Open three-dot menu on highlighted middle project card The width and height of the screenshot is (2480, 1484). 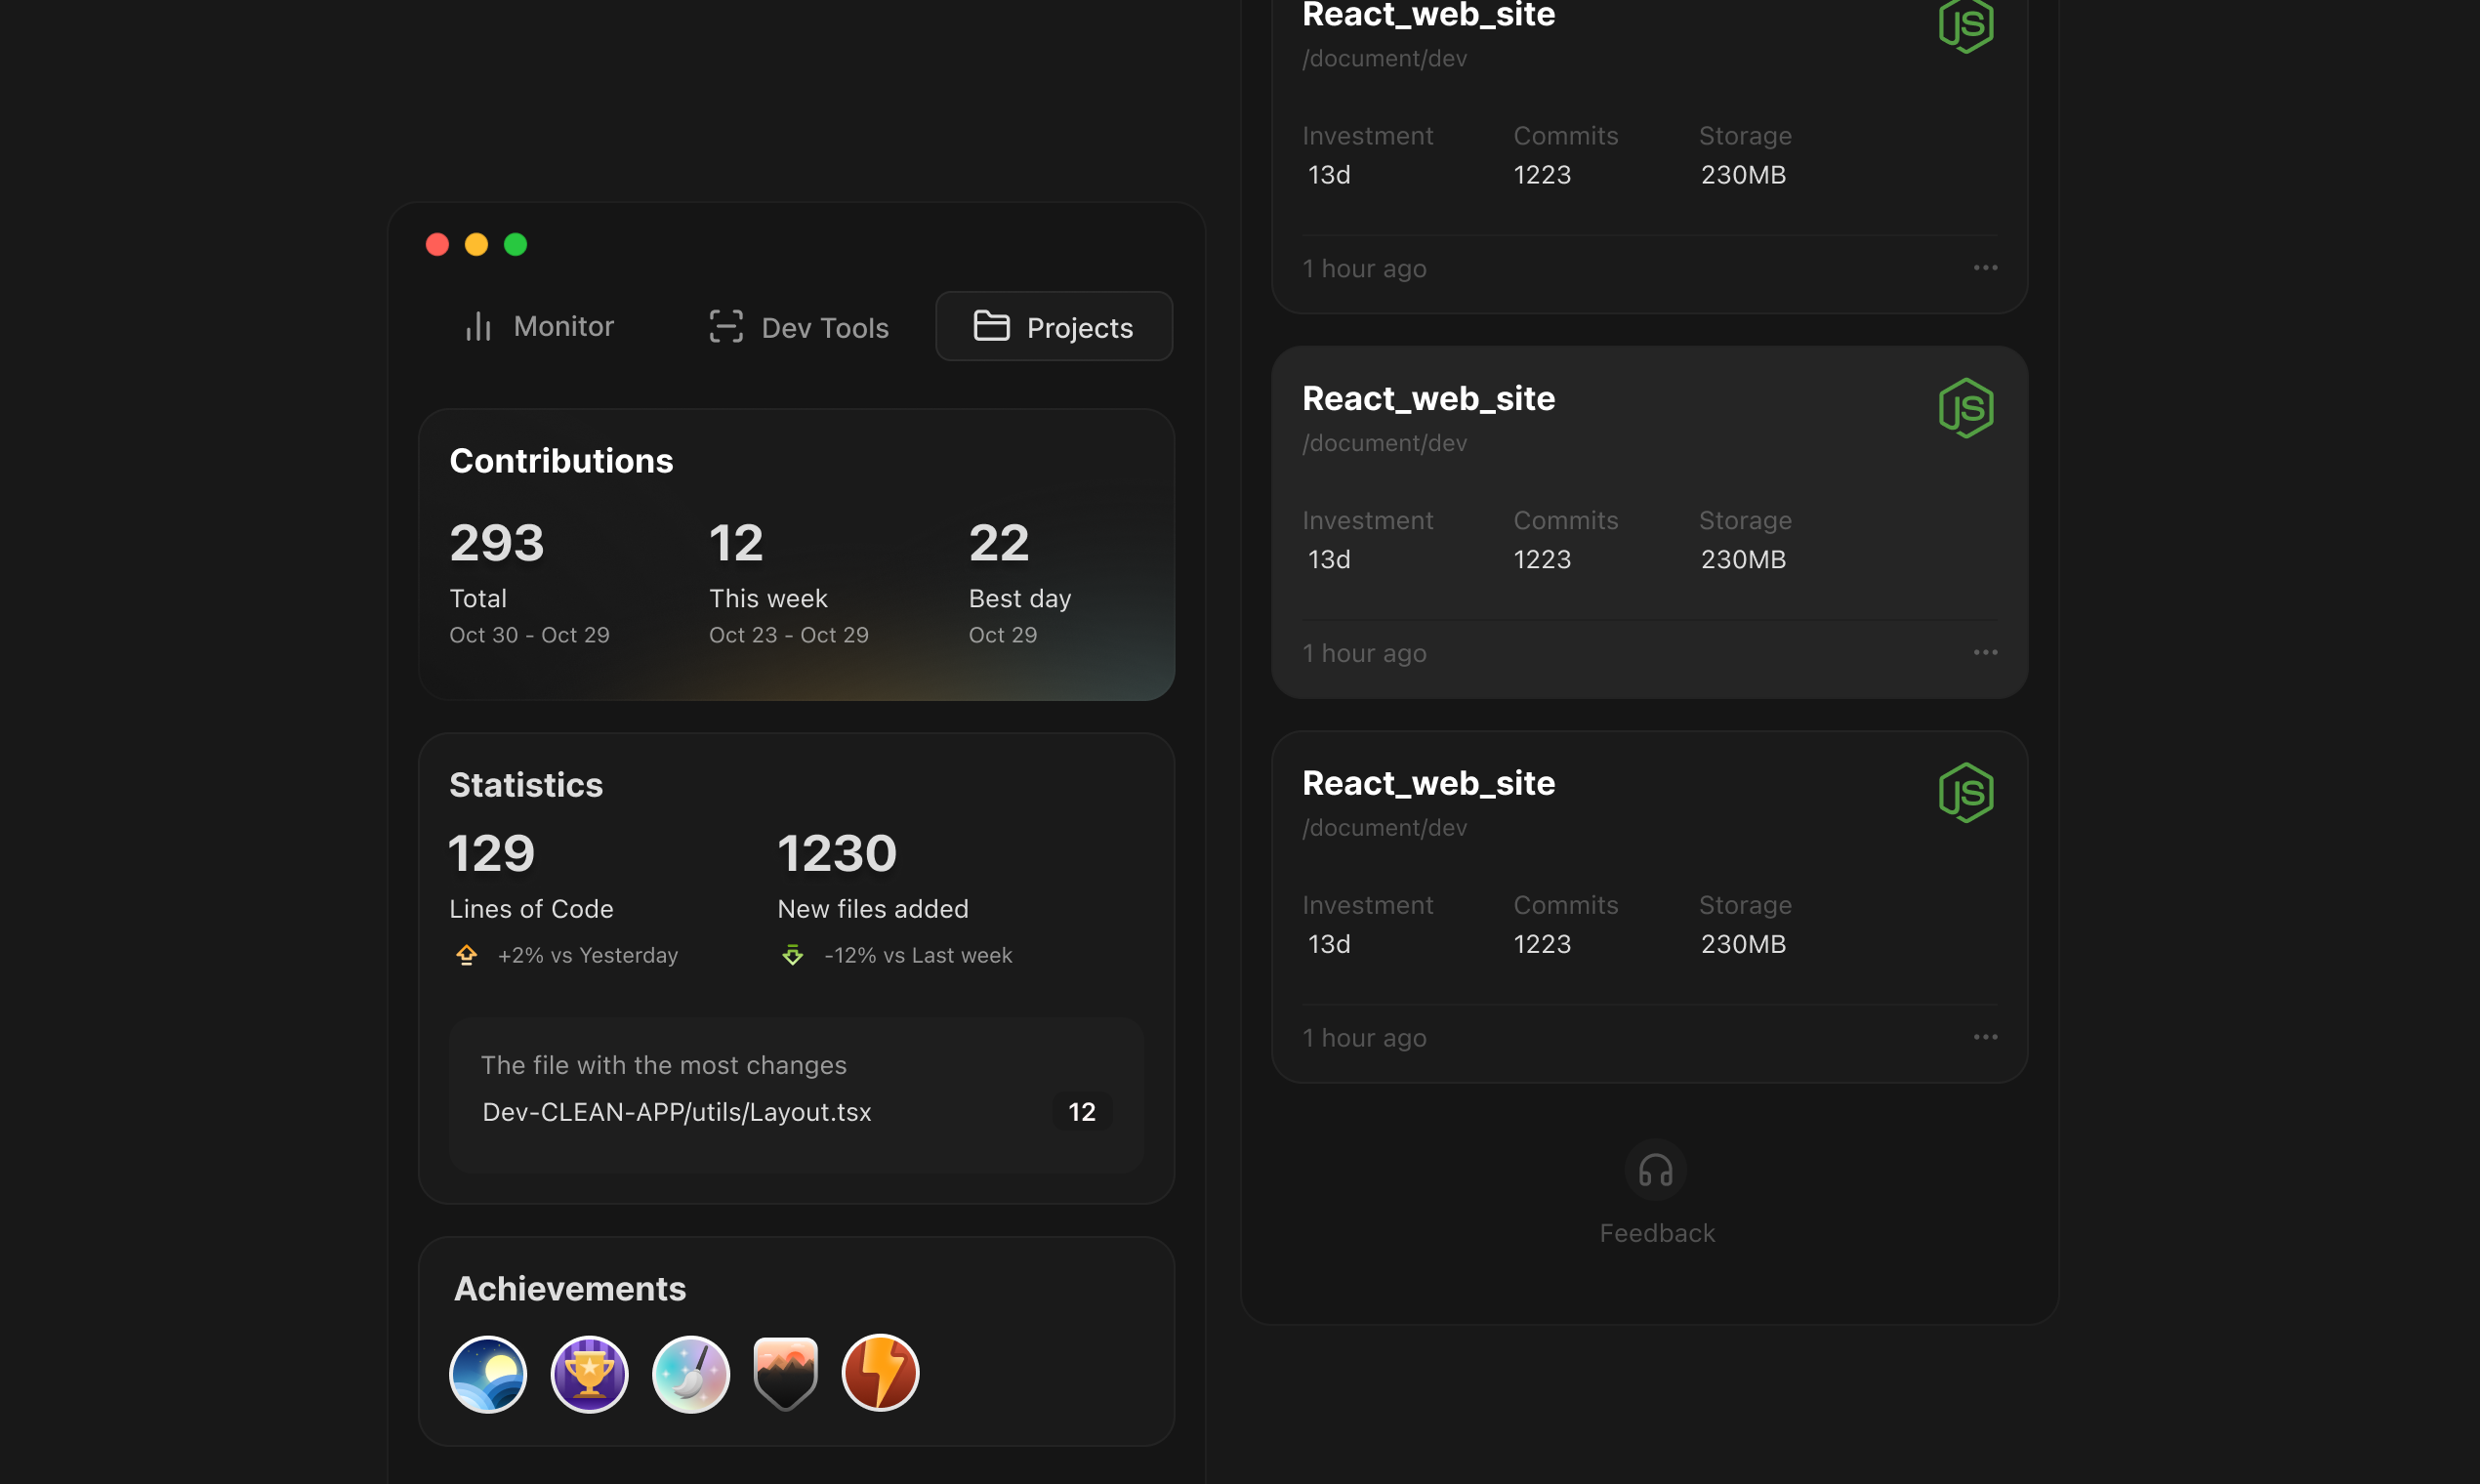(1985, 653)
